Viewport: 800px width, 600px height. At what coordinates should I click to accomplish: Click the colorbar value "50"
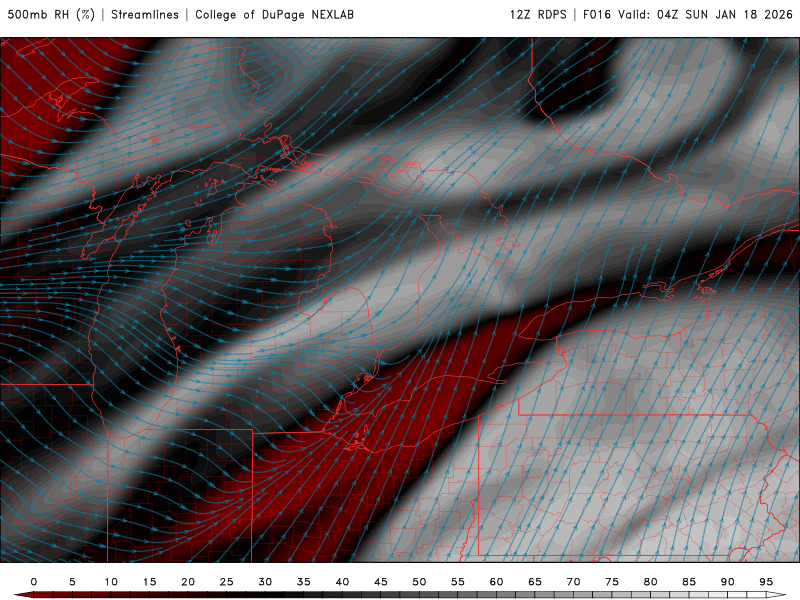(419, 582)
